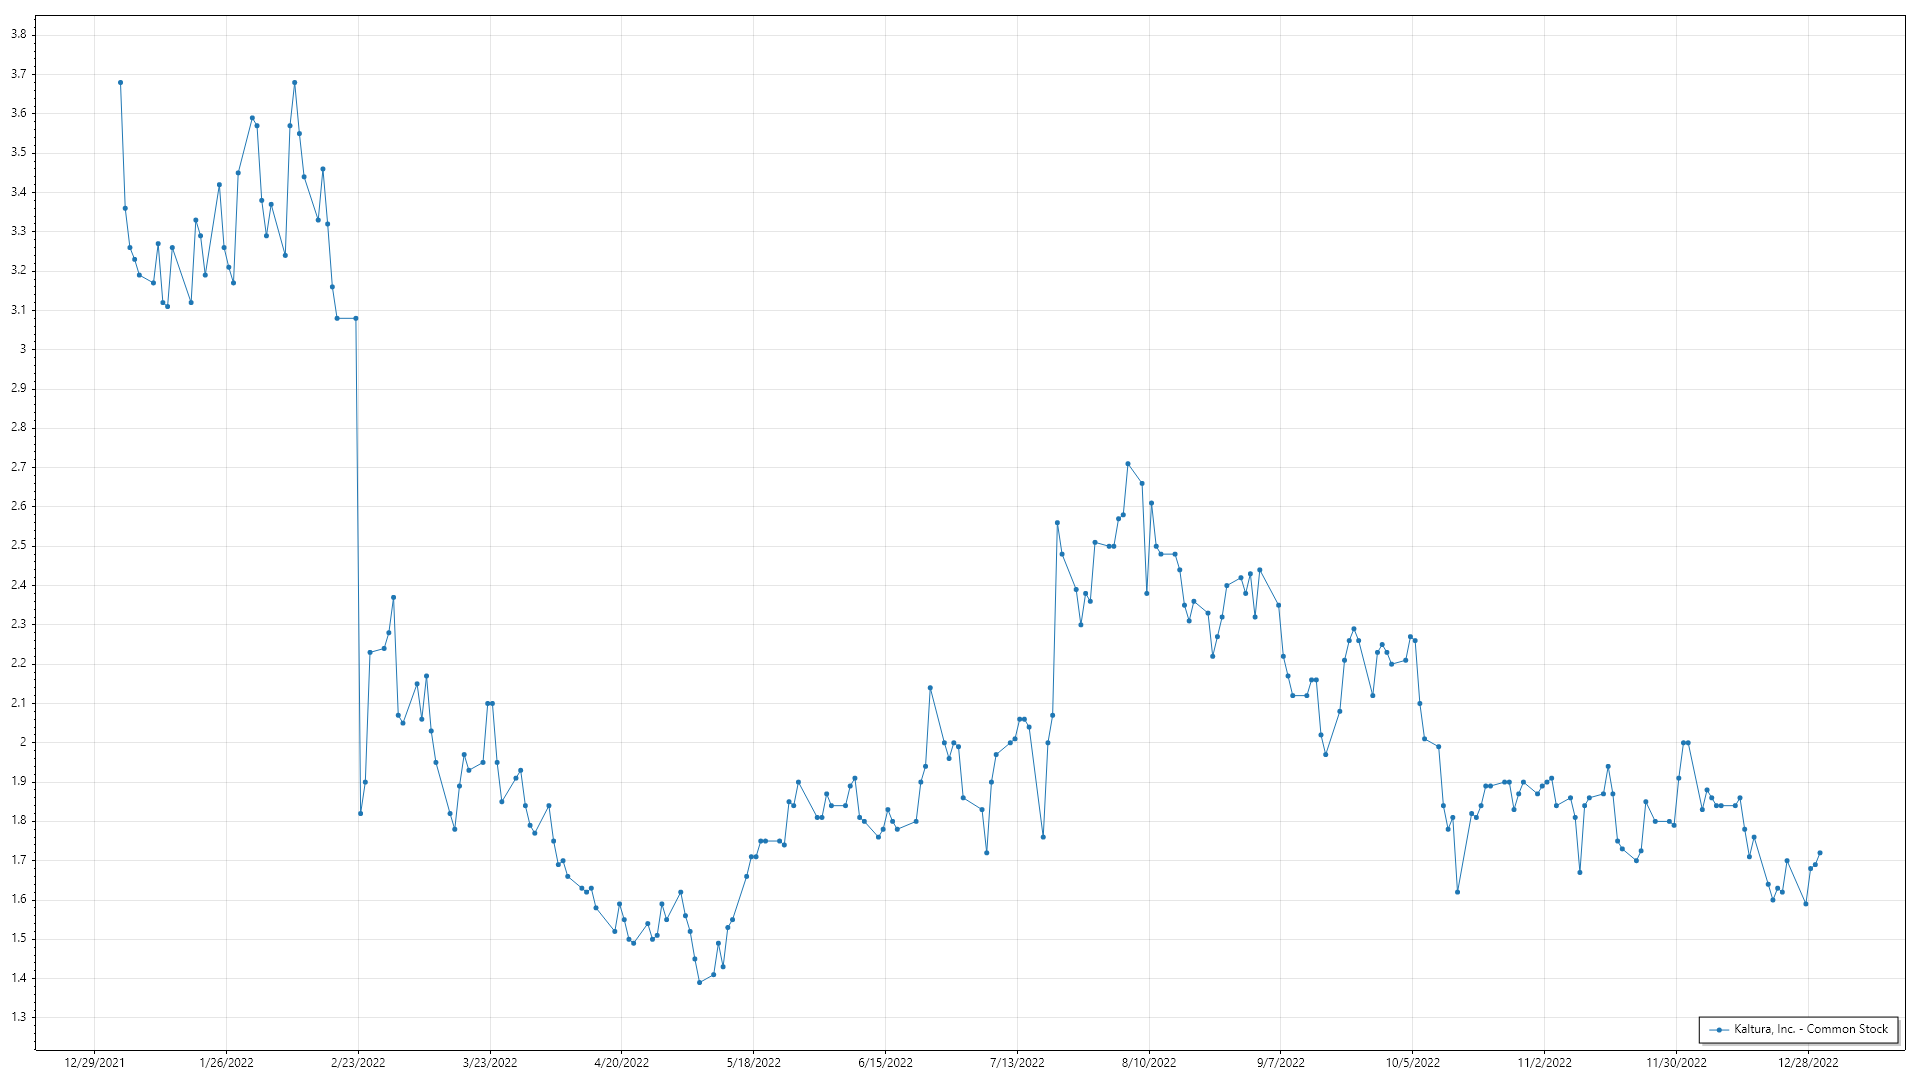Click the 2.5 y-axis value label

pyautogui.click(x=18, y=545)
